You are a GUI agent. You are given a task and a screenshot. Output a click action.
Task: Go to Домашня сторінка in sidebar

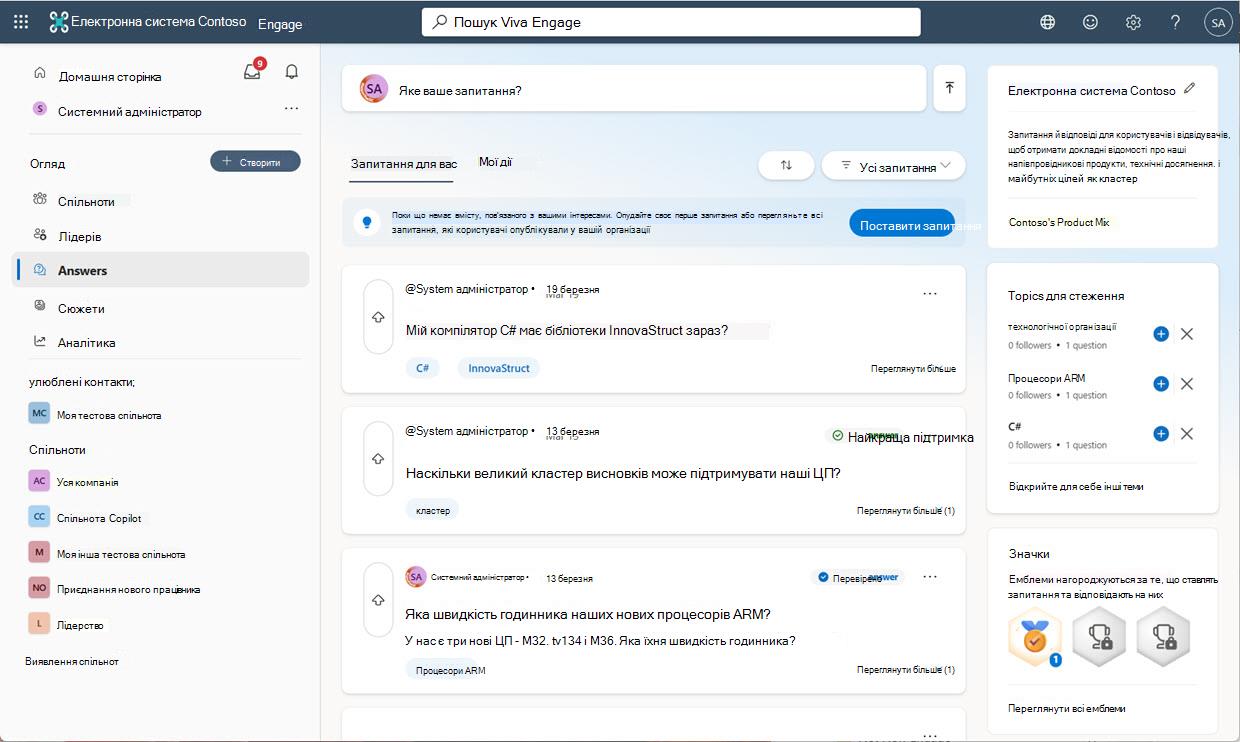(96, 76)
